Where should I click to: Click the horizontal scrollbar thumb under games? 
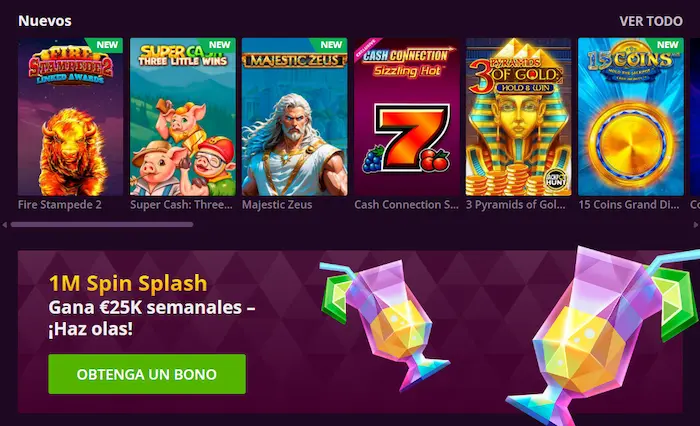(102, 225)
